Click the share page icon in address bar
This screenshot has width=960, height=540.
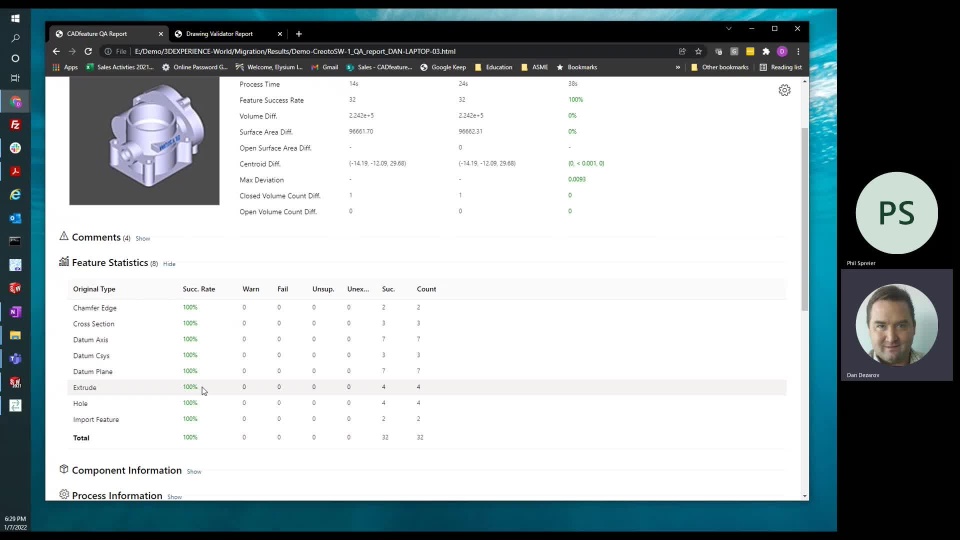pos(682,51)
